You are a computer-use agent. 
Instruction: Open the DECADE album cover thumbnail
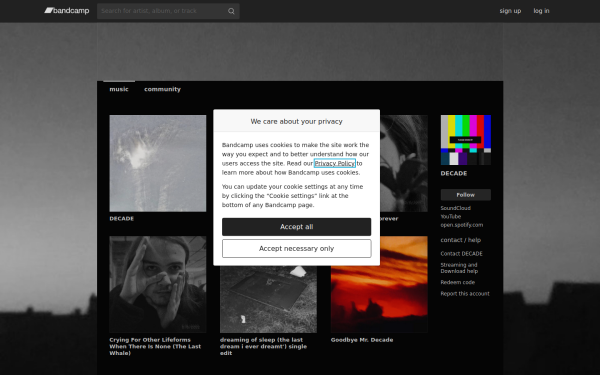158,163
